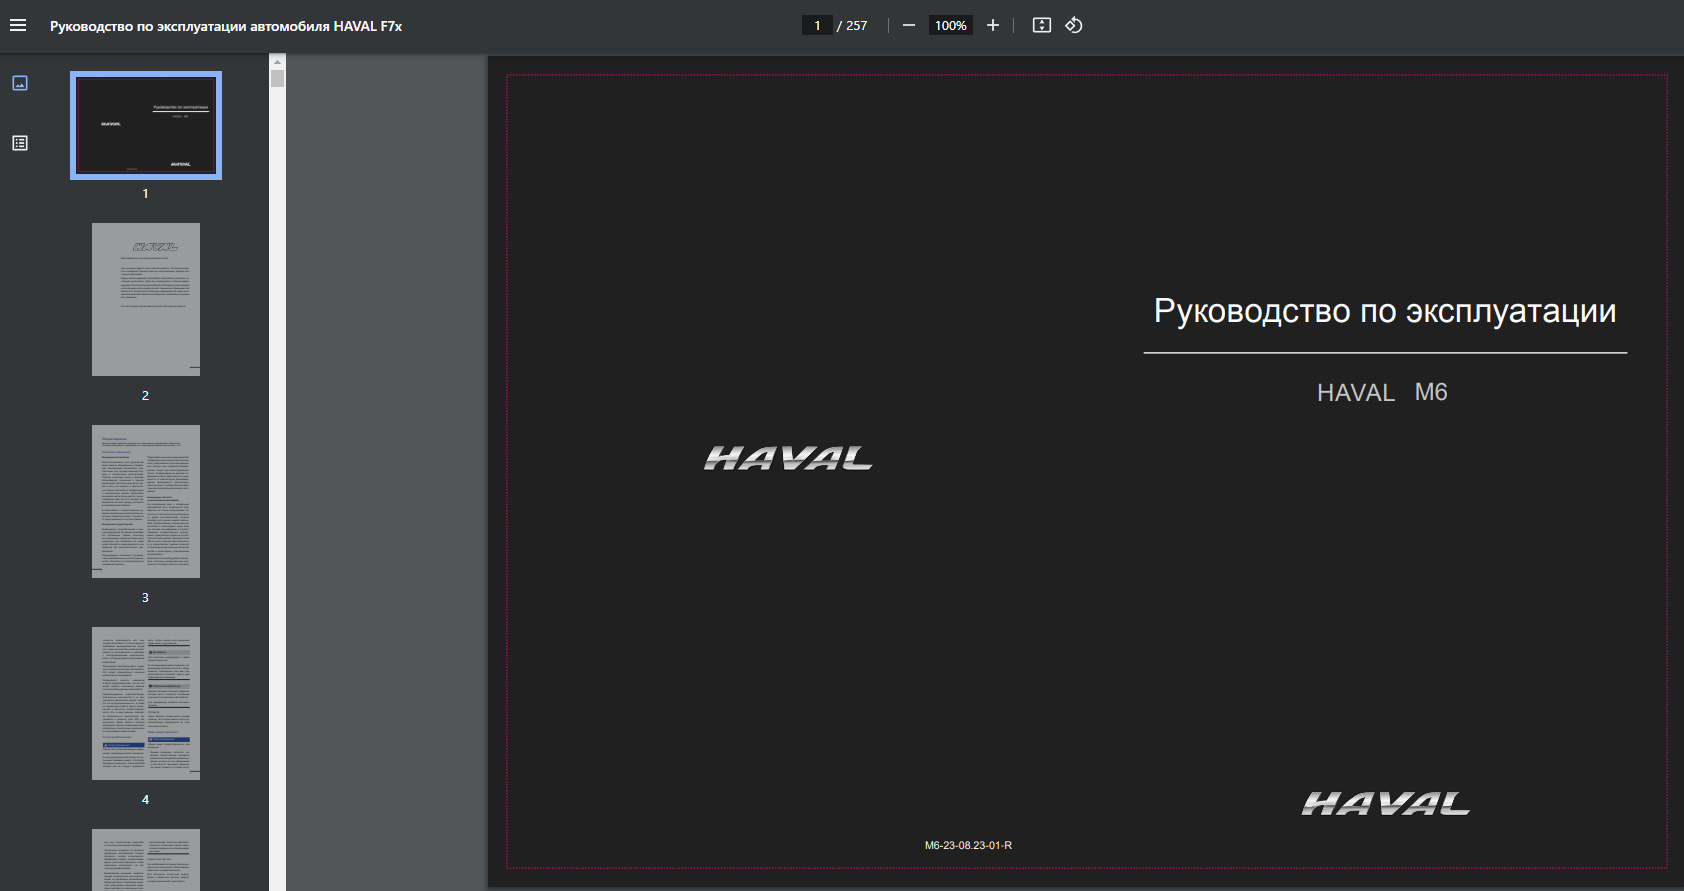The image size is (1684, 891).
Task: Click the zoom out minus icon
Action: [908, 26]
